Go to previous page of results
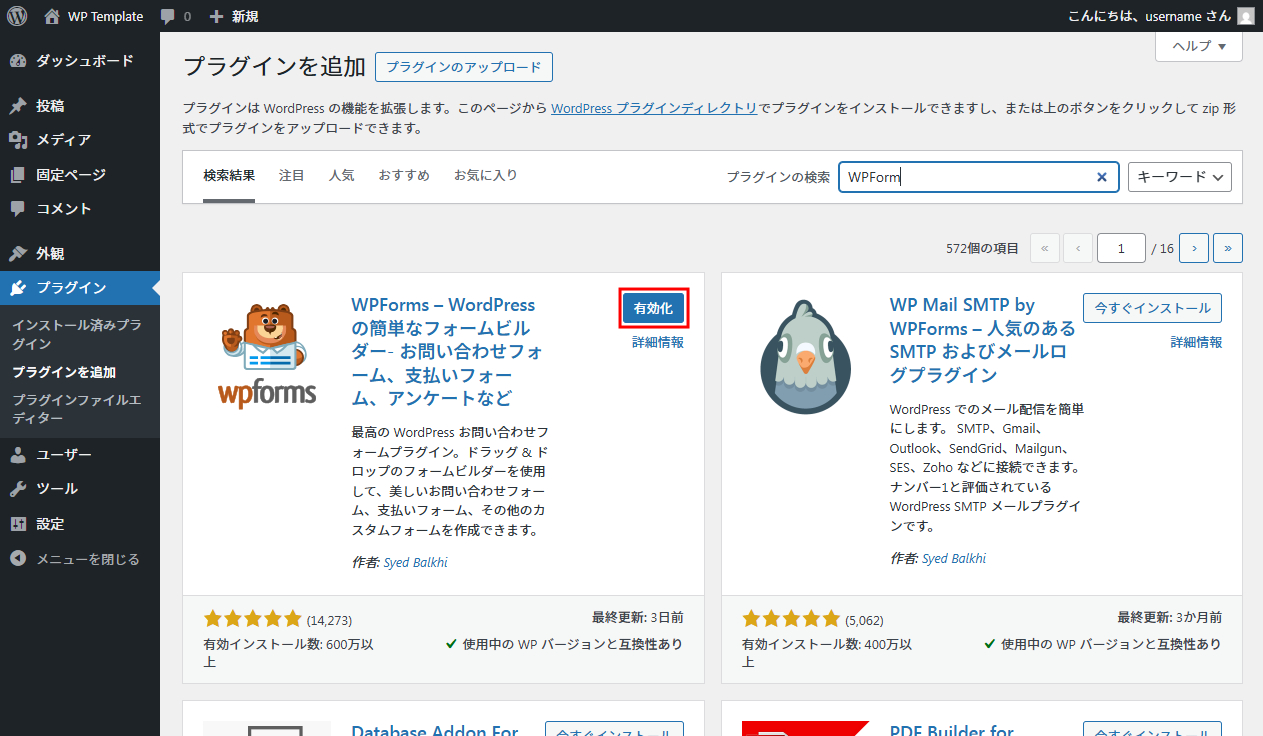Screen dimensions: 1263x736 1078,248
